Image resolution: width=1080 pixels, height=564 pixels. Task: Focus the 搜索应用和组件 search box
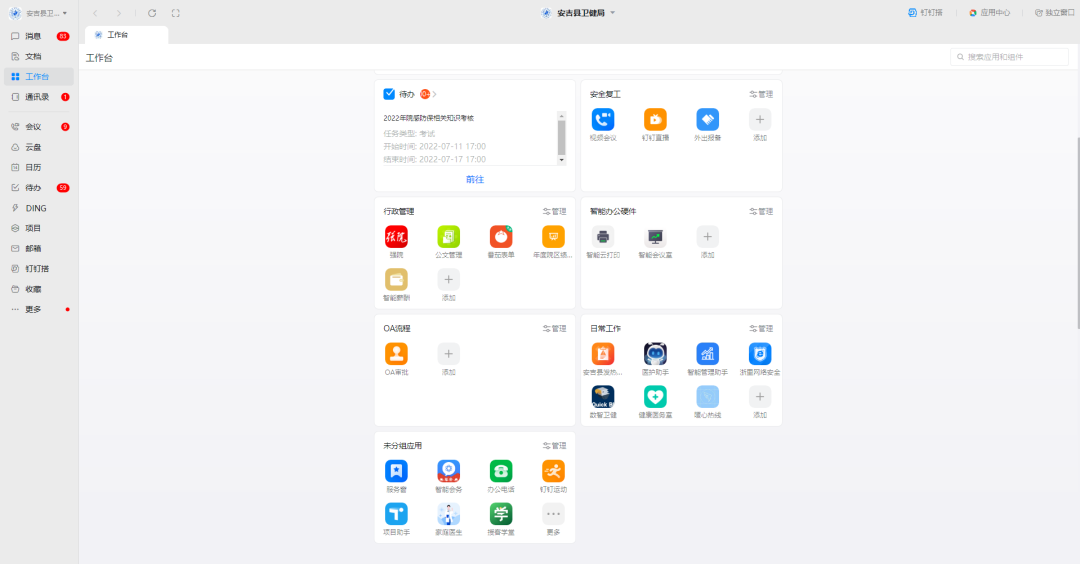(1014, 58)
